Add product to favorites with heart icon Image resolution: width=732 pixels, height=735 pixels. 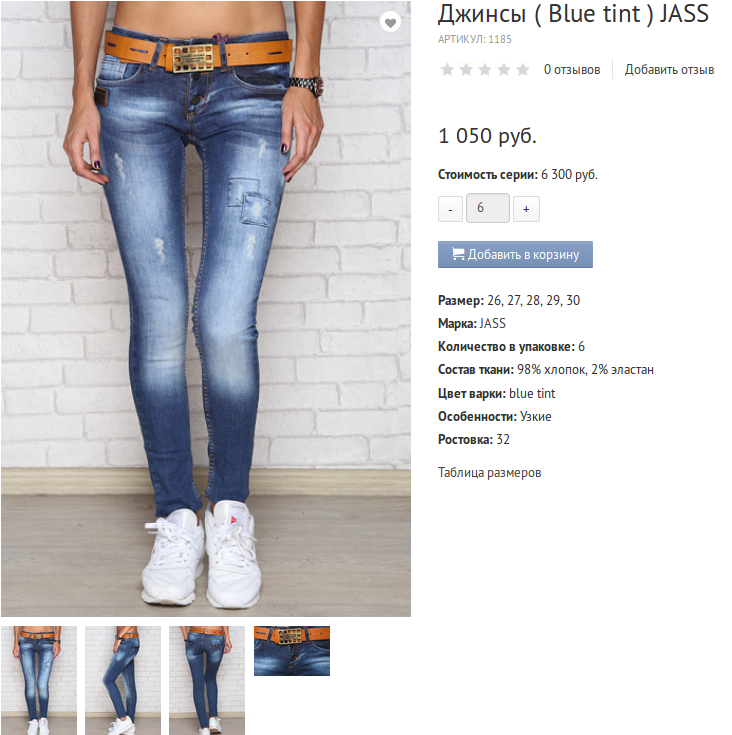[390, 22]
